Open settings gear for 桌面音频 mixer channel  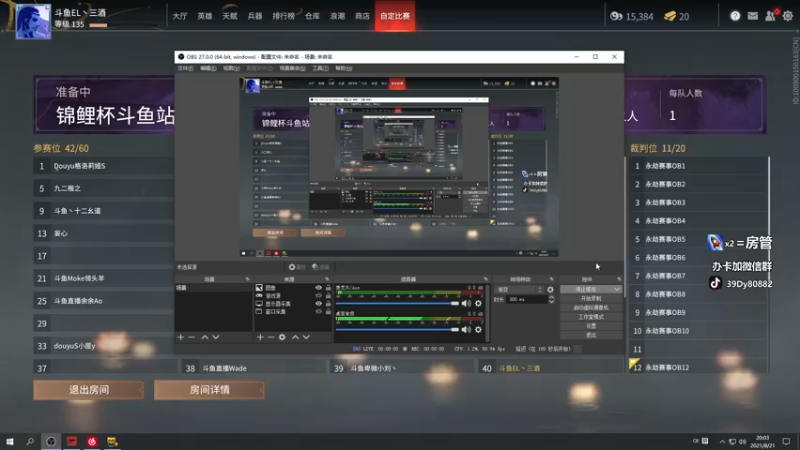click(x=478, y=330)
